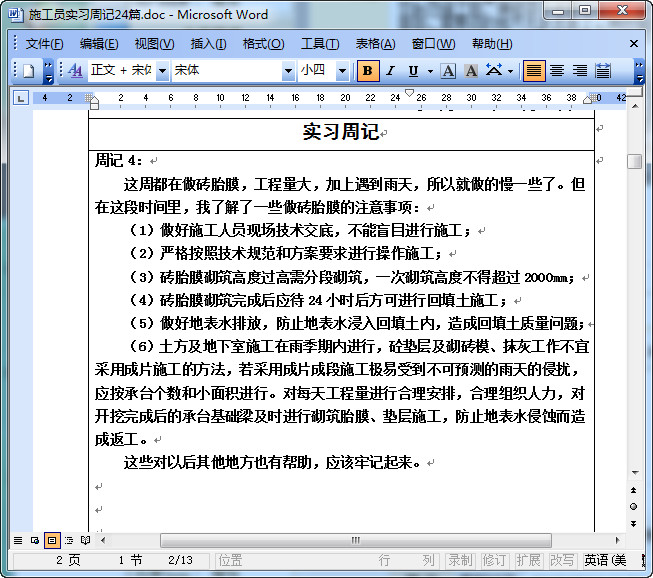Toggle 修订 track changes in status bar
Image resolution: width=653 pixels, height=578 pixels.
(x=494, y=560)
